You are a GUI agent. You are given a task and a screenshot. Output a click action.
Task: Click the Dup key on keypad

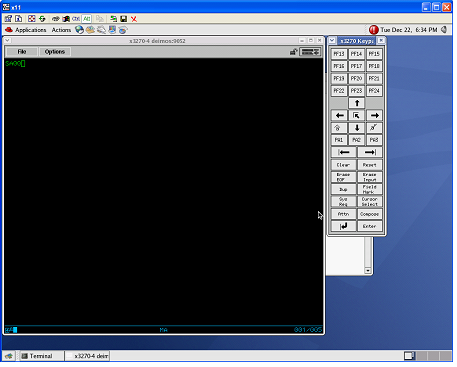pos(344,189)
